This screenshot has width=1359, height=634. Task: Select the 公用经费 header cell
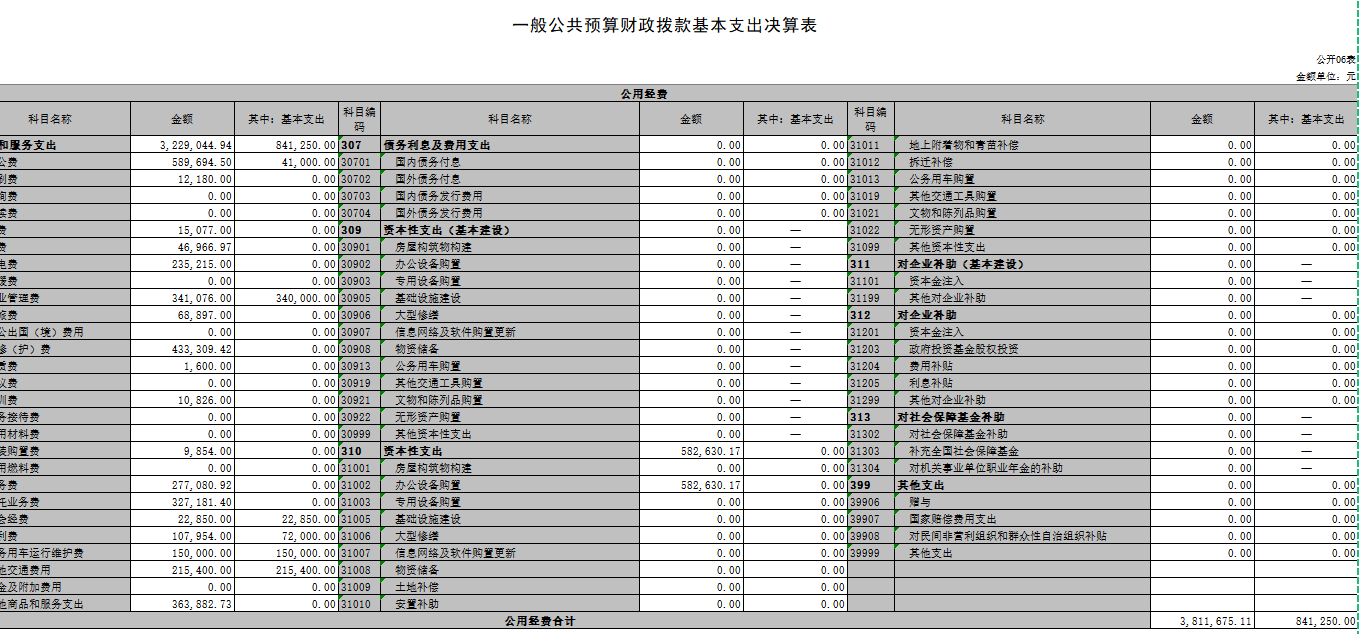pos(644,94)
